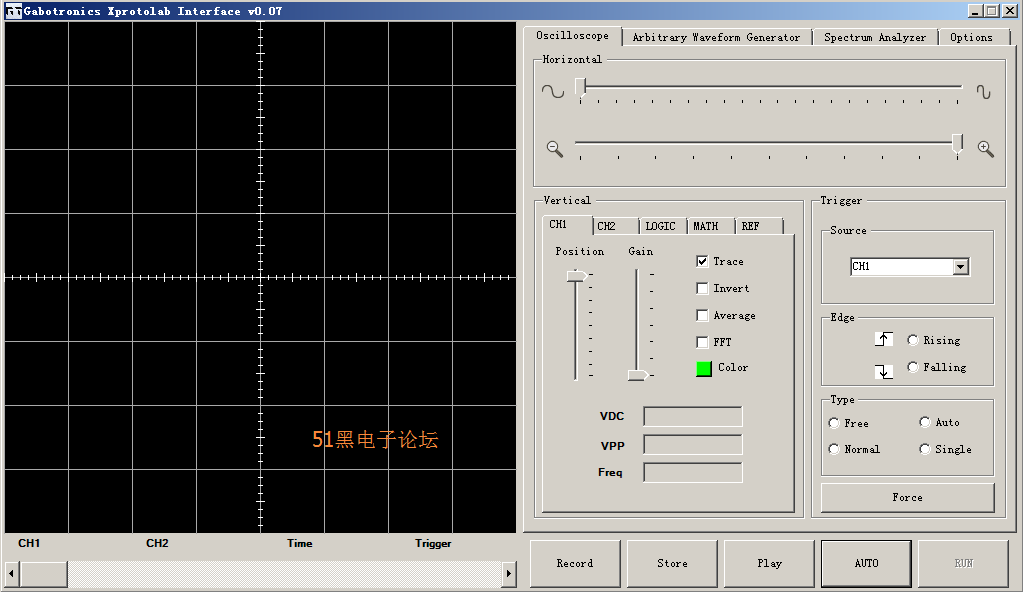Open the trigger Source CH1 dropdown
The image size is (1023, 592).
960,266
